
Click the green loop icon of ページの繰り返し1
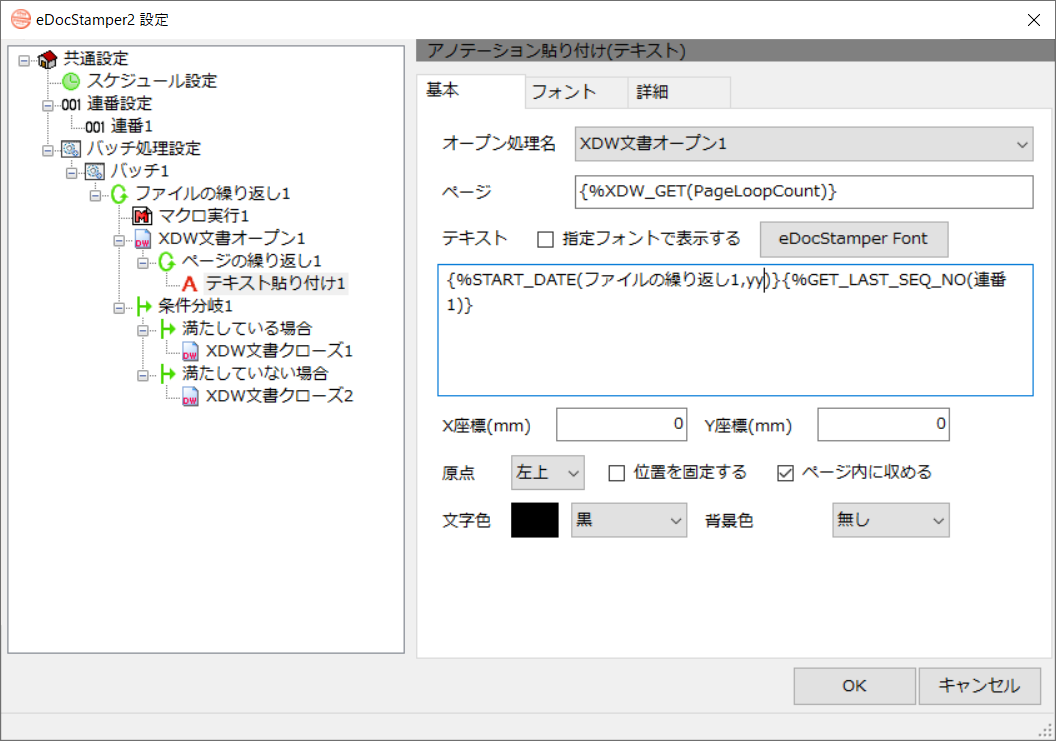[166, 261]
